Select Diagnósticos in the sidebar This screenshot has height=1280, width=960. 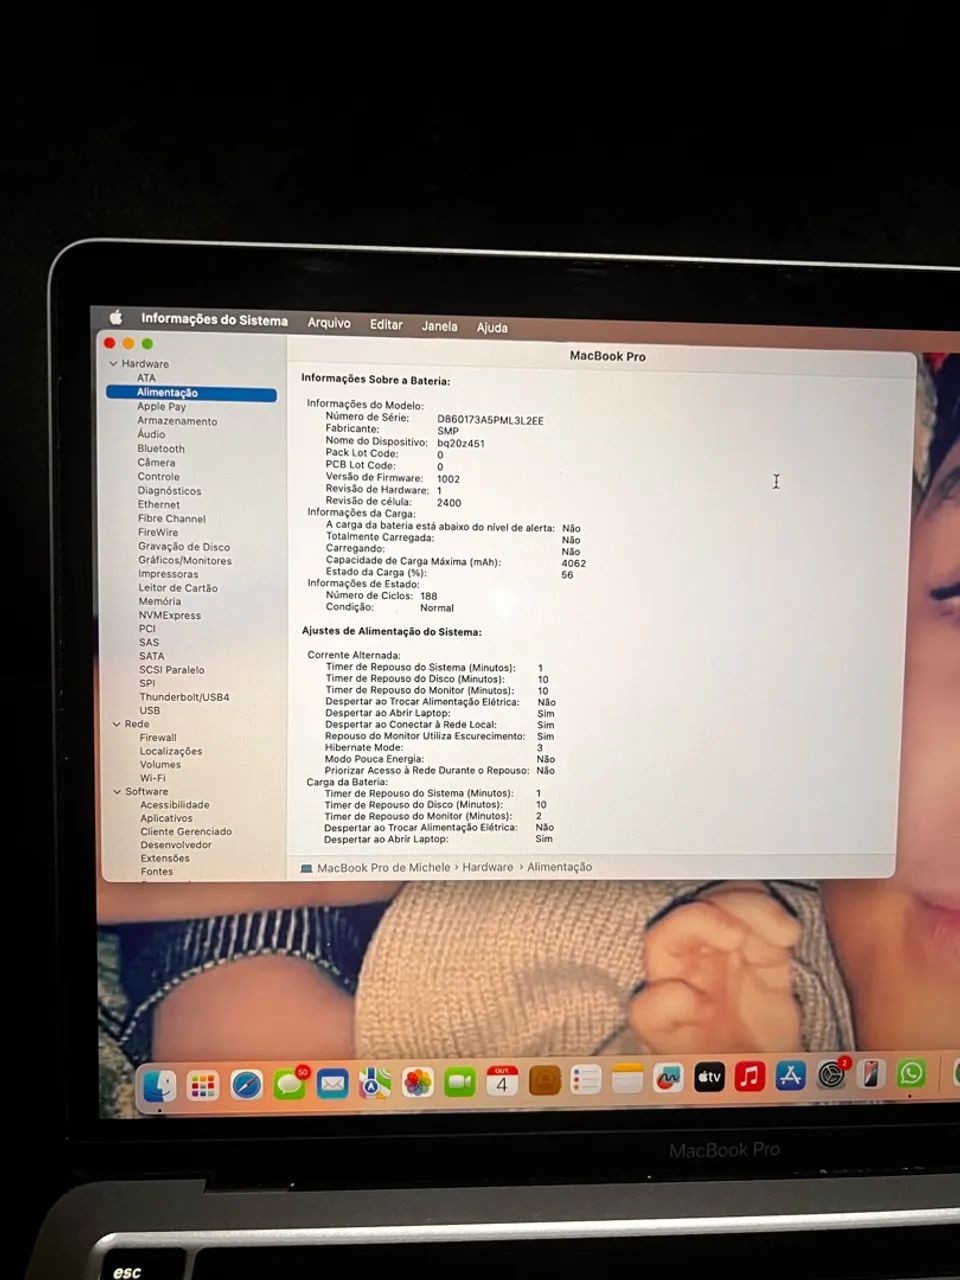169,491
